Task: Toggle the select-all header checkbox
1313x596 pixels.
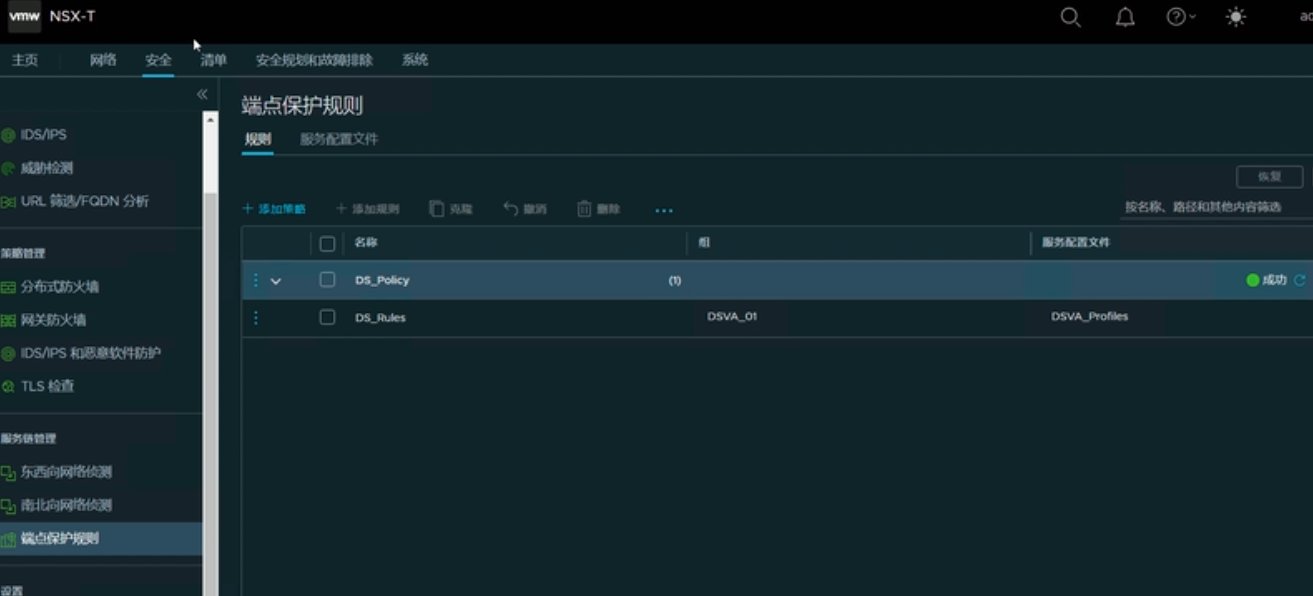Action: [x=327, y=243]
